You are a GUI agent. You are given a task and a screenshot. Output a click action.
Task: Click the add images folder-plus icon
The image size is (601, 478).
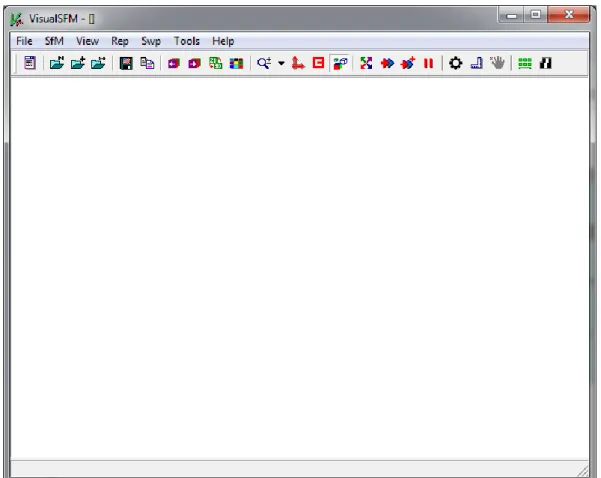point(78,63)
